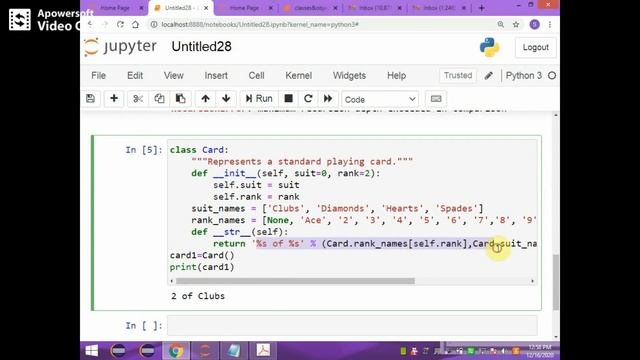
Task: Click the pencil edit mode indicator
Action: pyautogui.click(x=489, y=76)
